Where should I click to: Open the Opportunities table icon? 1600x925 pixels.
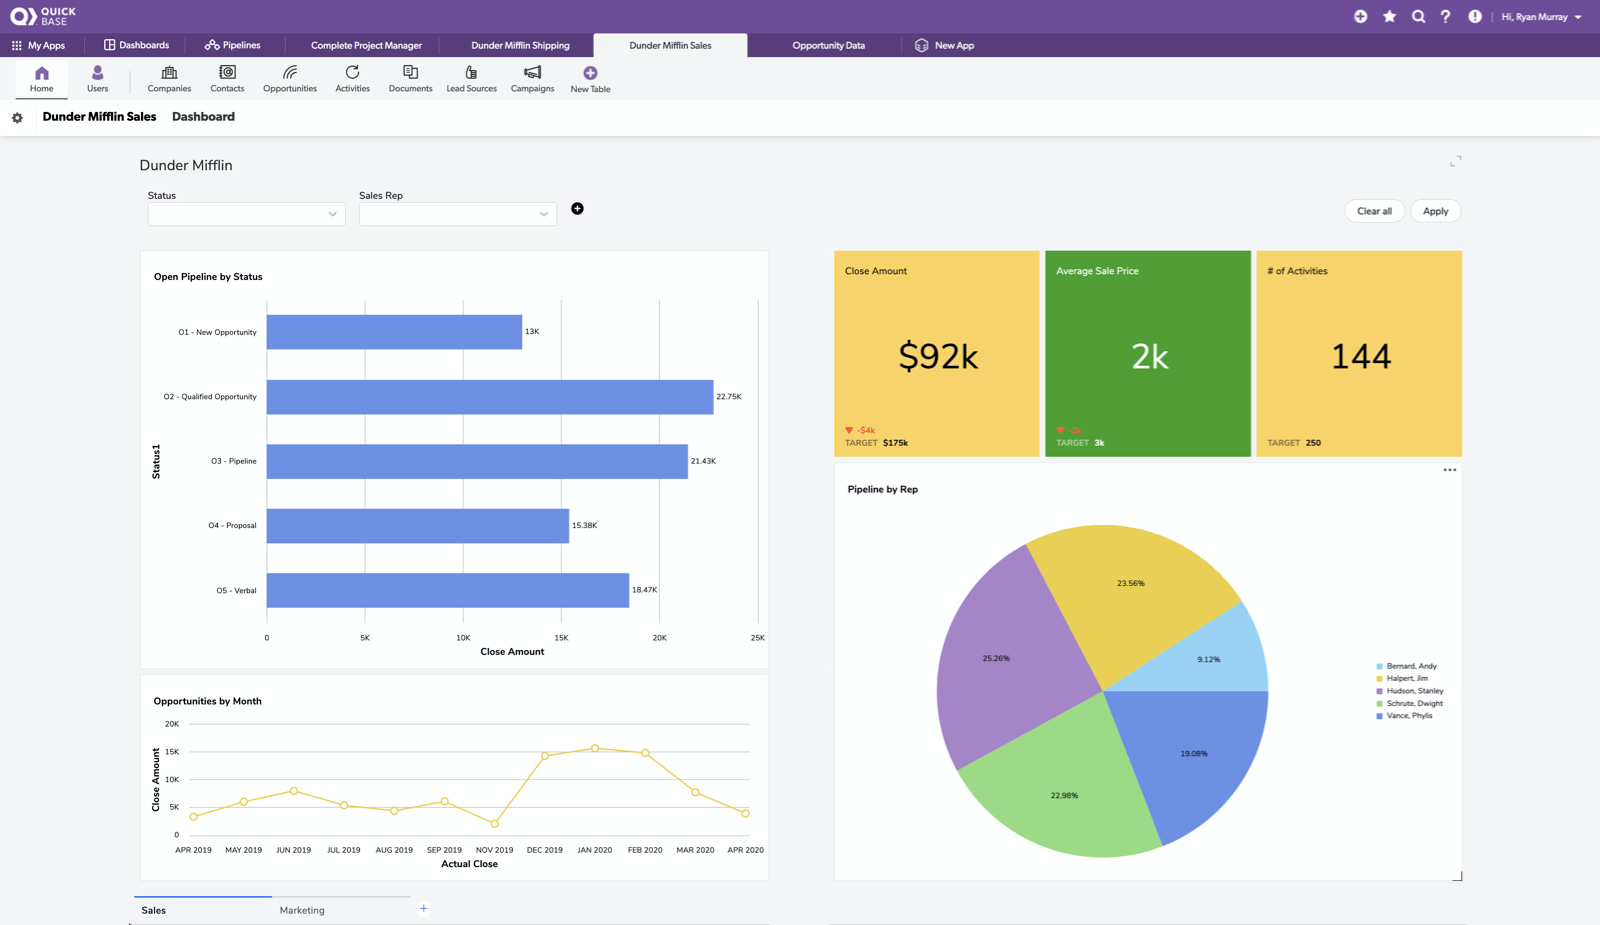tap(290, 73)
